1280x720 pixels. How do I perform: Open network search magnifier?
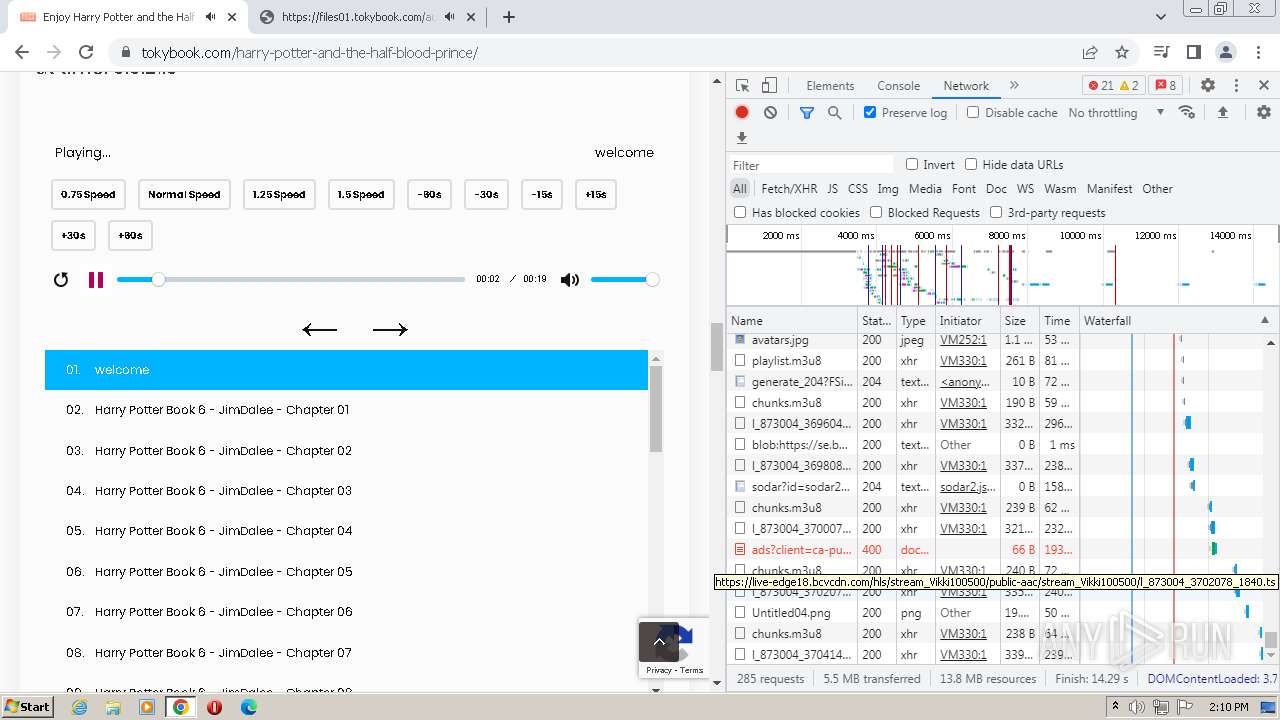835,113
